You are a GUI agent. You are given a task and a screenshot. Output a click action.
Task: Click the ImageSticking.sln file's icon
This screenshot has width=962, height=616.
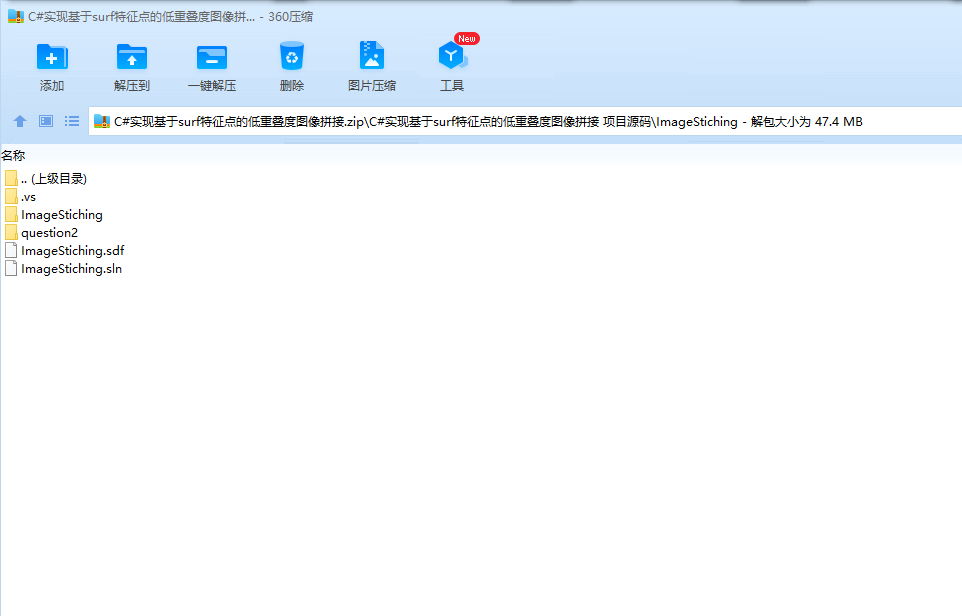(x=11, y=269)
